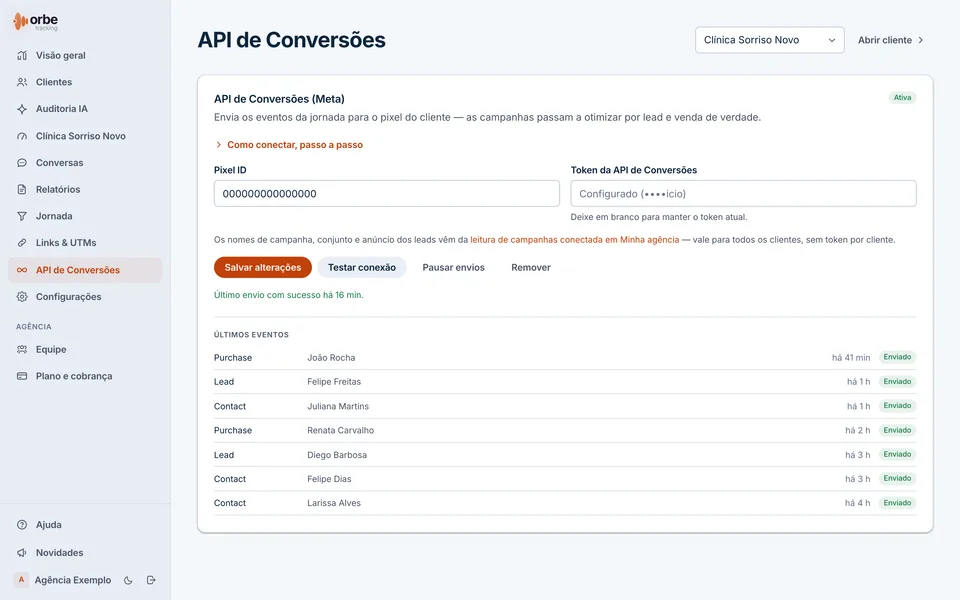This screenshot has height=600, width=960.
Task: Click the Felipe Freitas event name
Action: pyautogui.click(x=334, y=382)
